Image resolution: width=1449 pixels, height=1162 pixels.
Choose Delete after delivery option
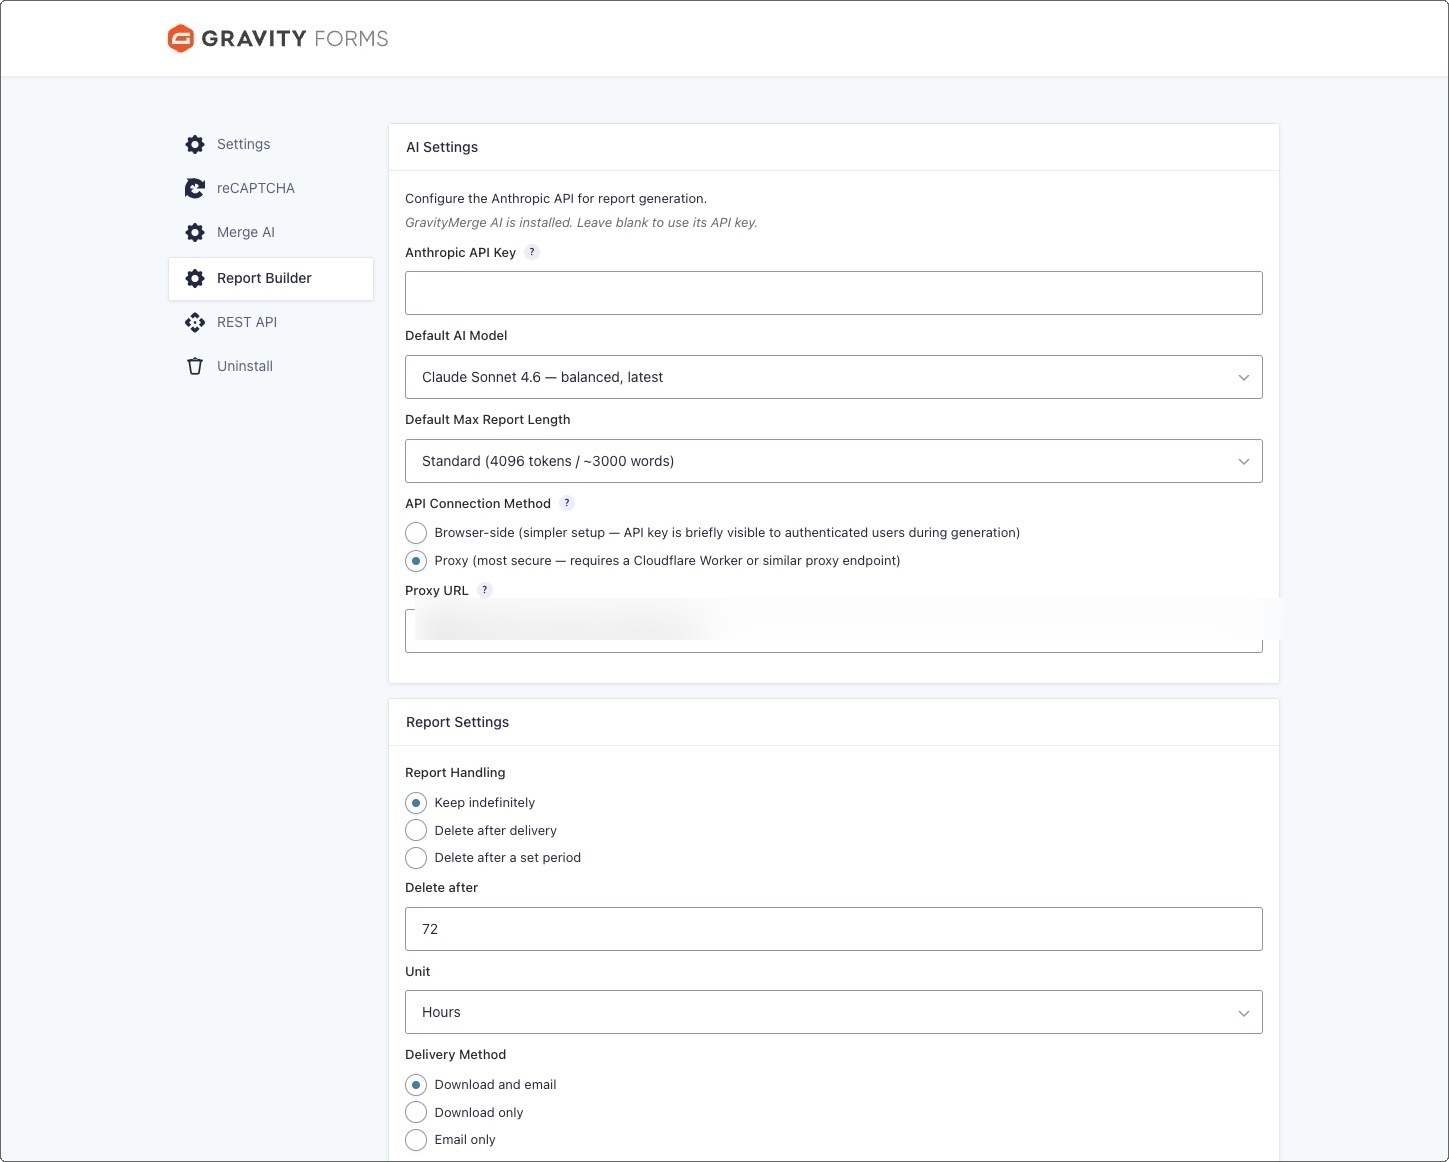point(416,830)
